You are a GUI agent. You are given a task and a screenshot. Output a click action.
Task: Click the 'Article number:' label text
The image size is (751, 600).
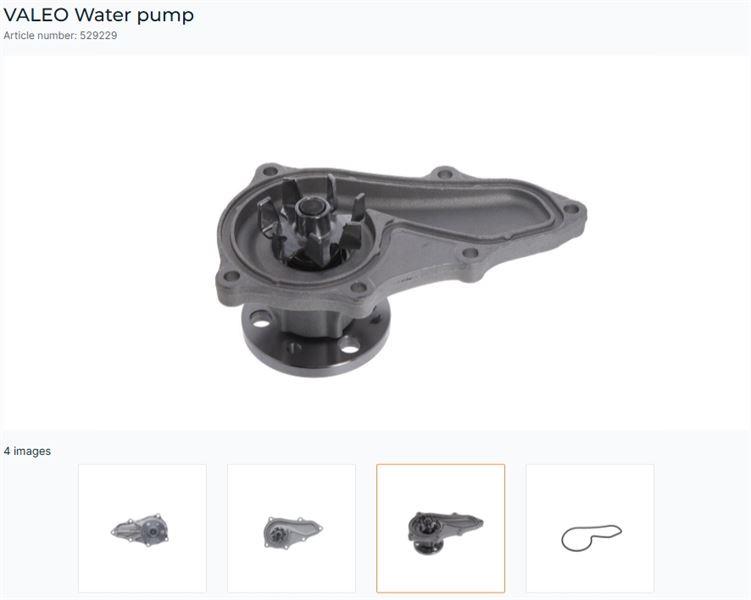coord(40,35)
